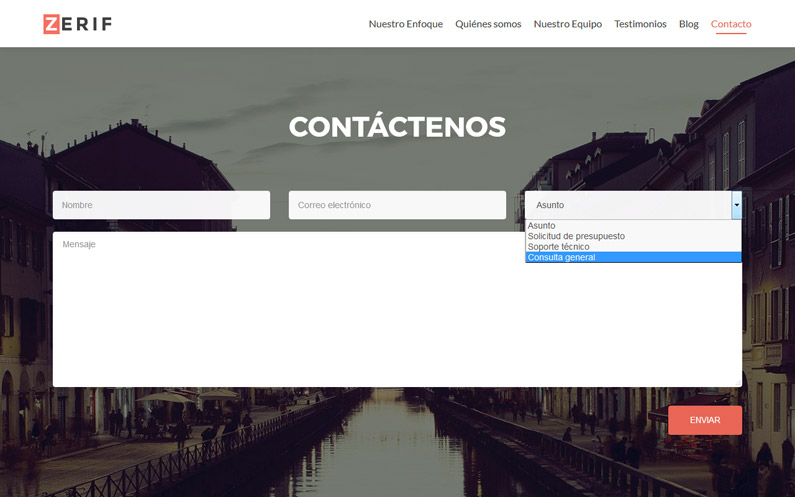Click the CONTÁCTENOS heading text
This screenshot has height=497, width=795.
click(398, 127)
